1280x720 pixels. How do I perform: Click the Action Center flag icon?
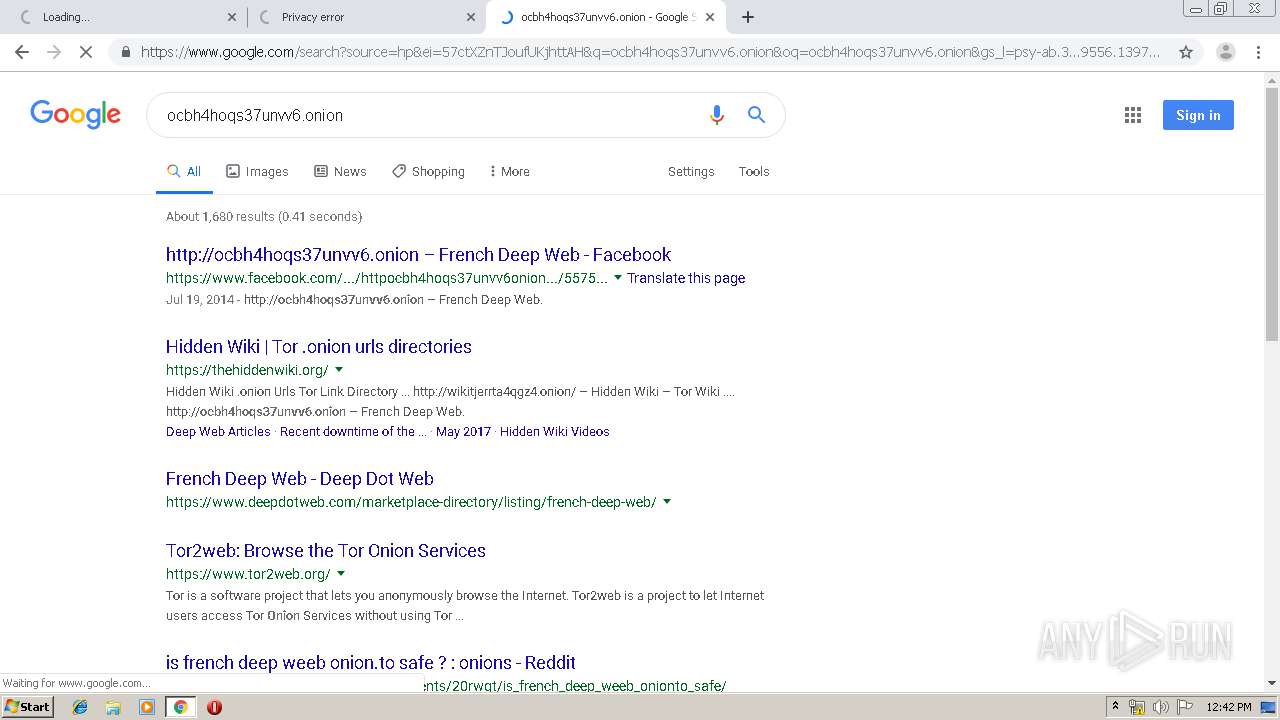point(1184,707)
